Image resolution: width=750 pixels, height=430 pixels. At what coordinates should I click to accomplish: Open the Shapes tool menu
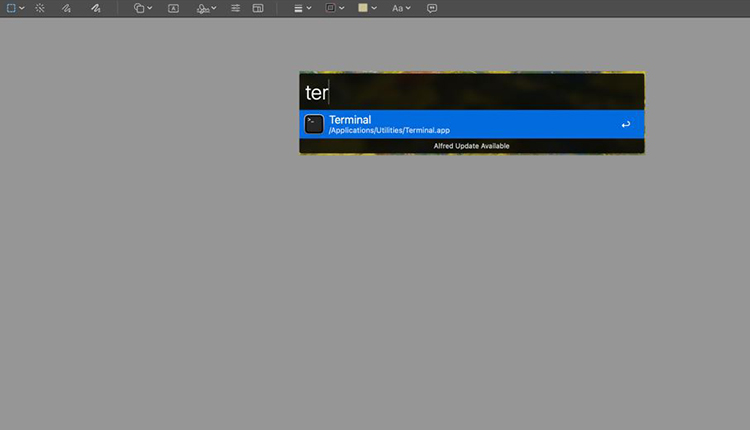coord(143,8)
